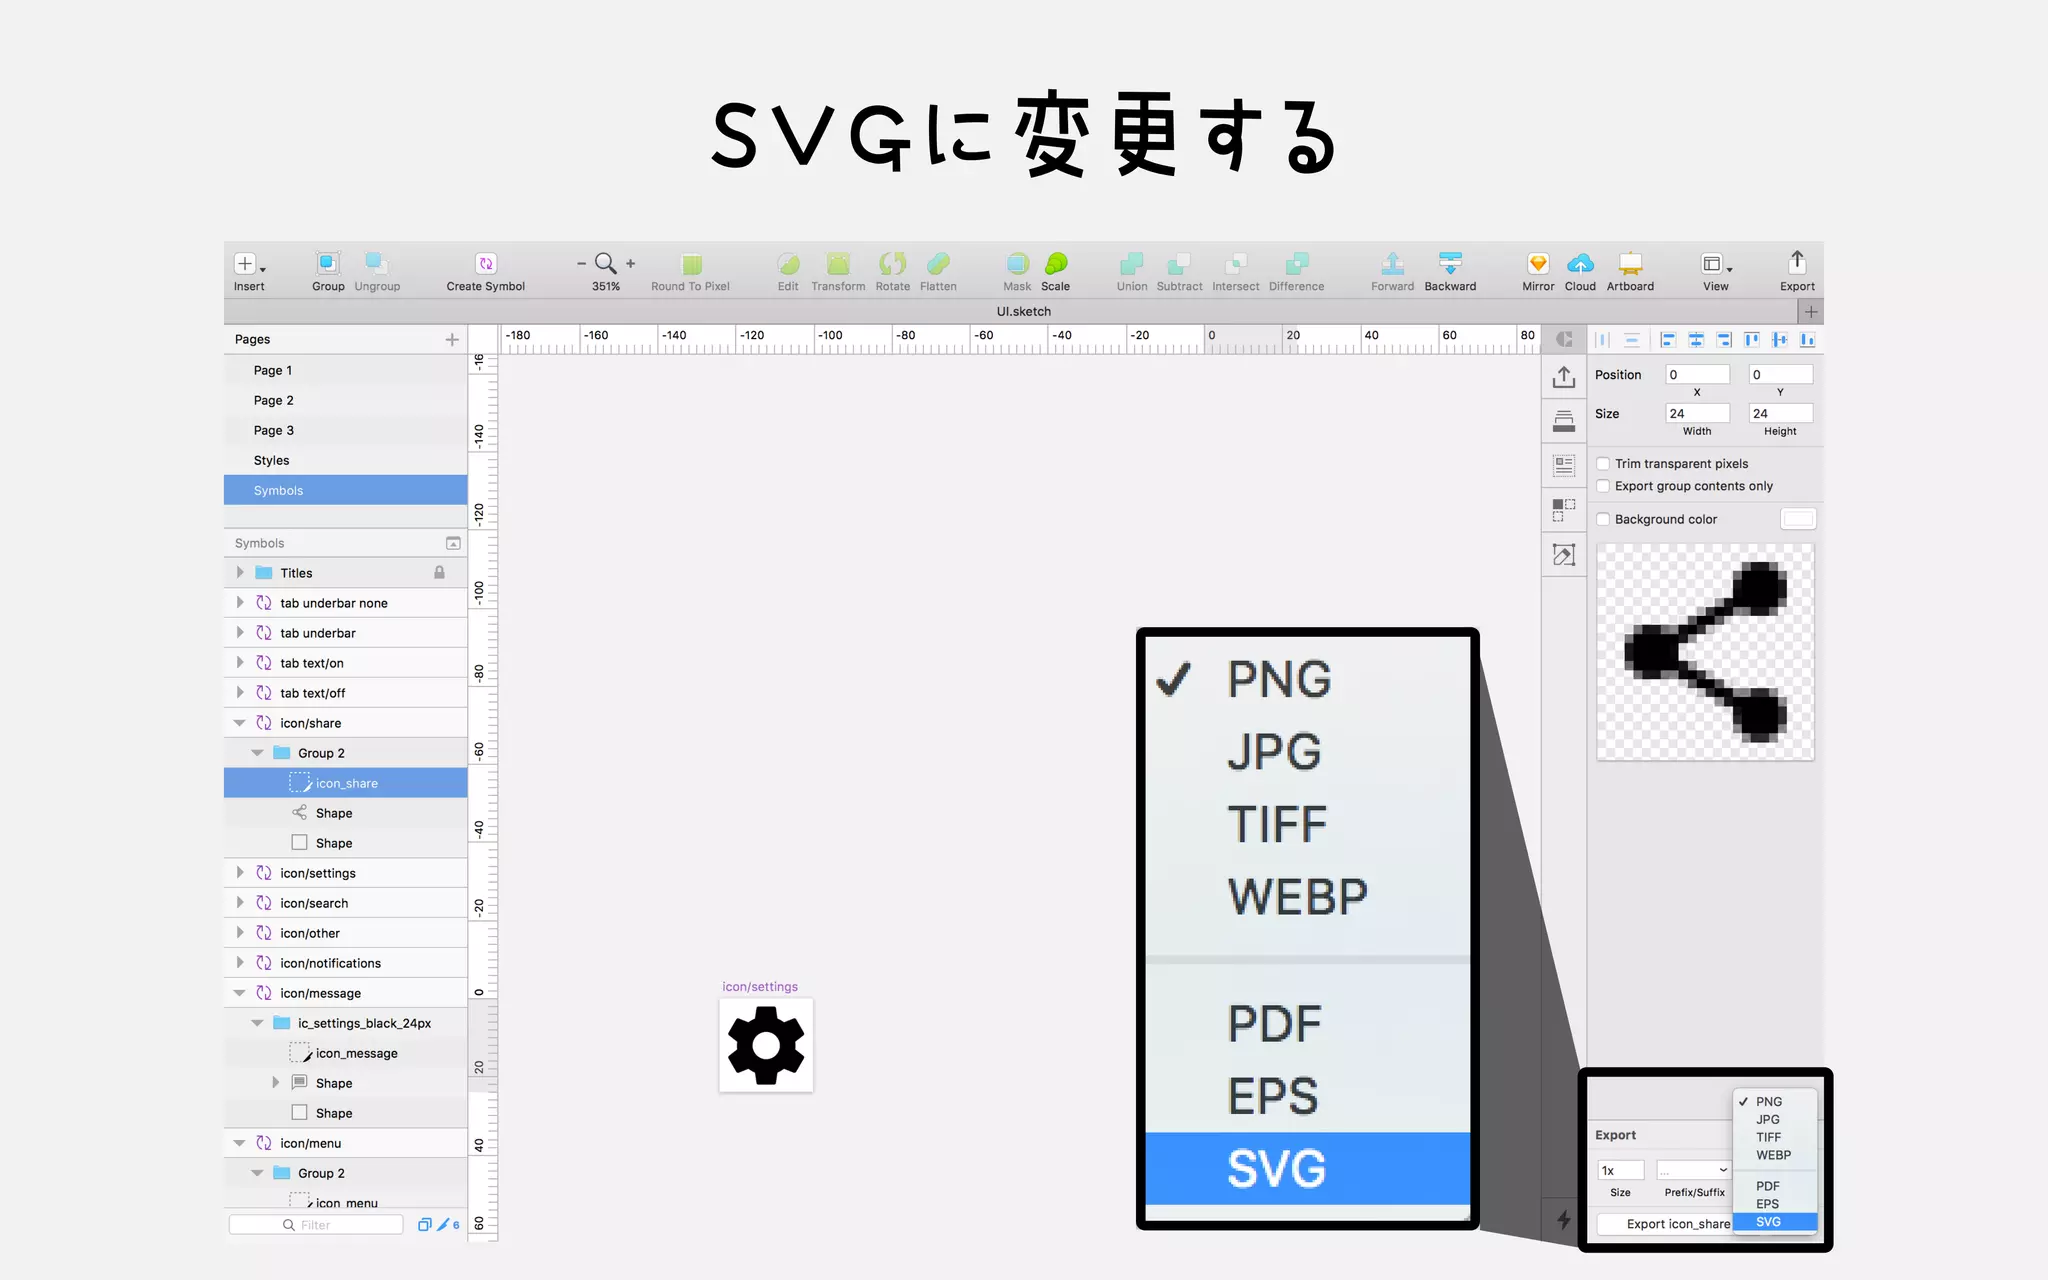Viewport: 2048px width, 1280px height.
Task: Click the Forward arrange icon
Action: (x=1392, y=263)
